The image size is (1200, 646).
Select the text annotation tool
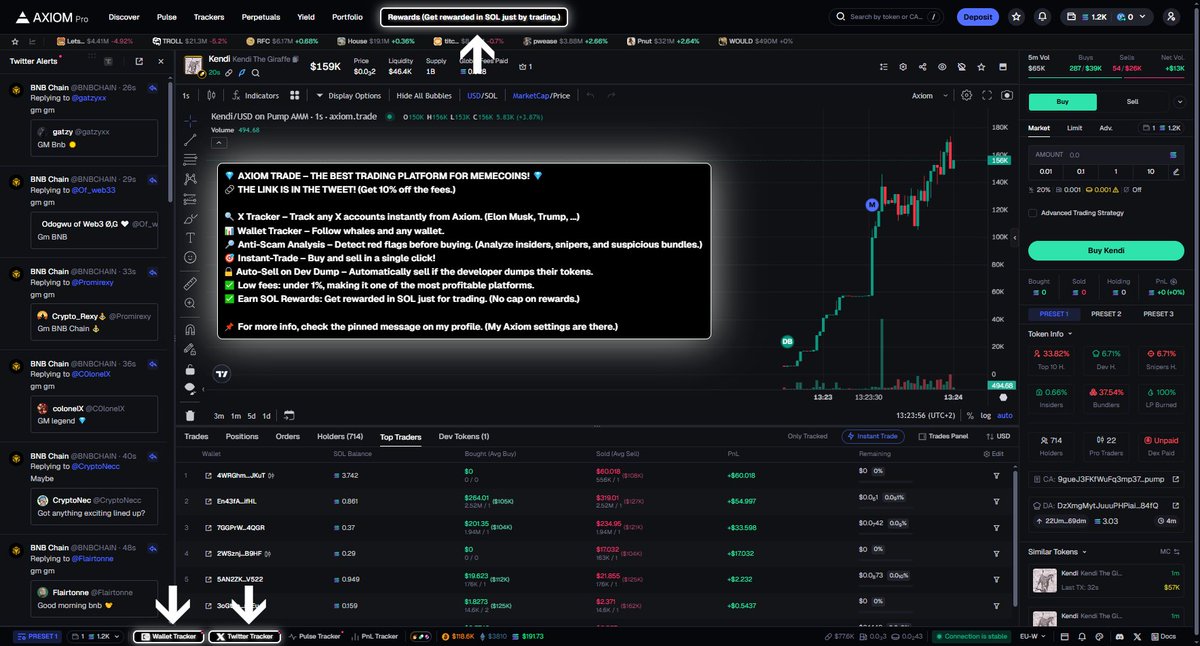190,238
